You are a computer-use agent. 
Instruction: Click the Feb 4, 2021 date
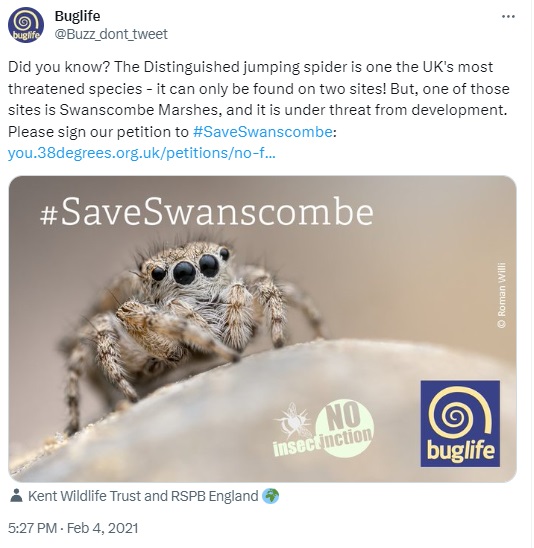(x=102, y=528)
